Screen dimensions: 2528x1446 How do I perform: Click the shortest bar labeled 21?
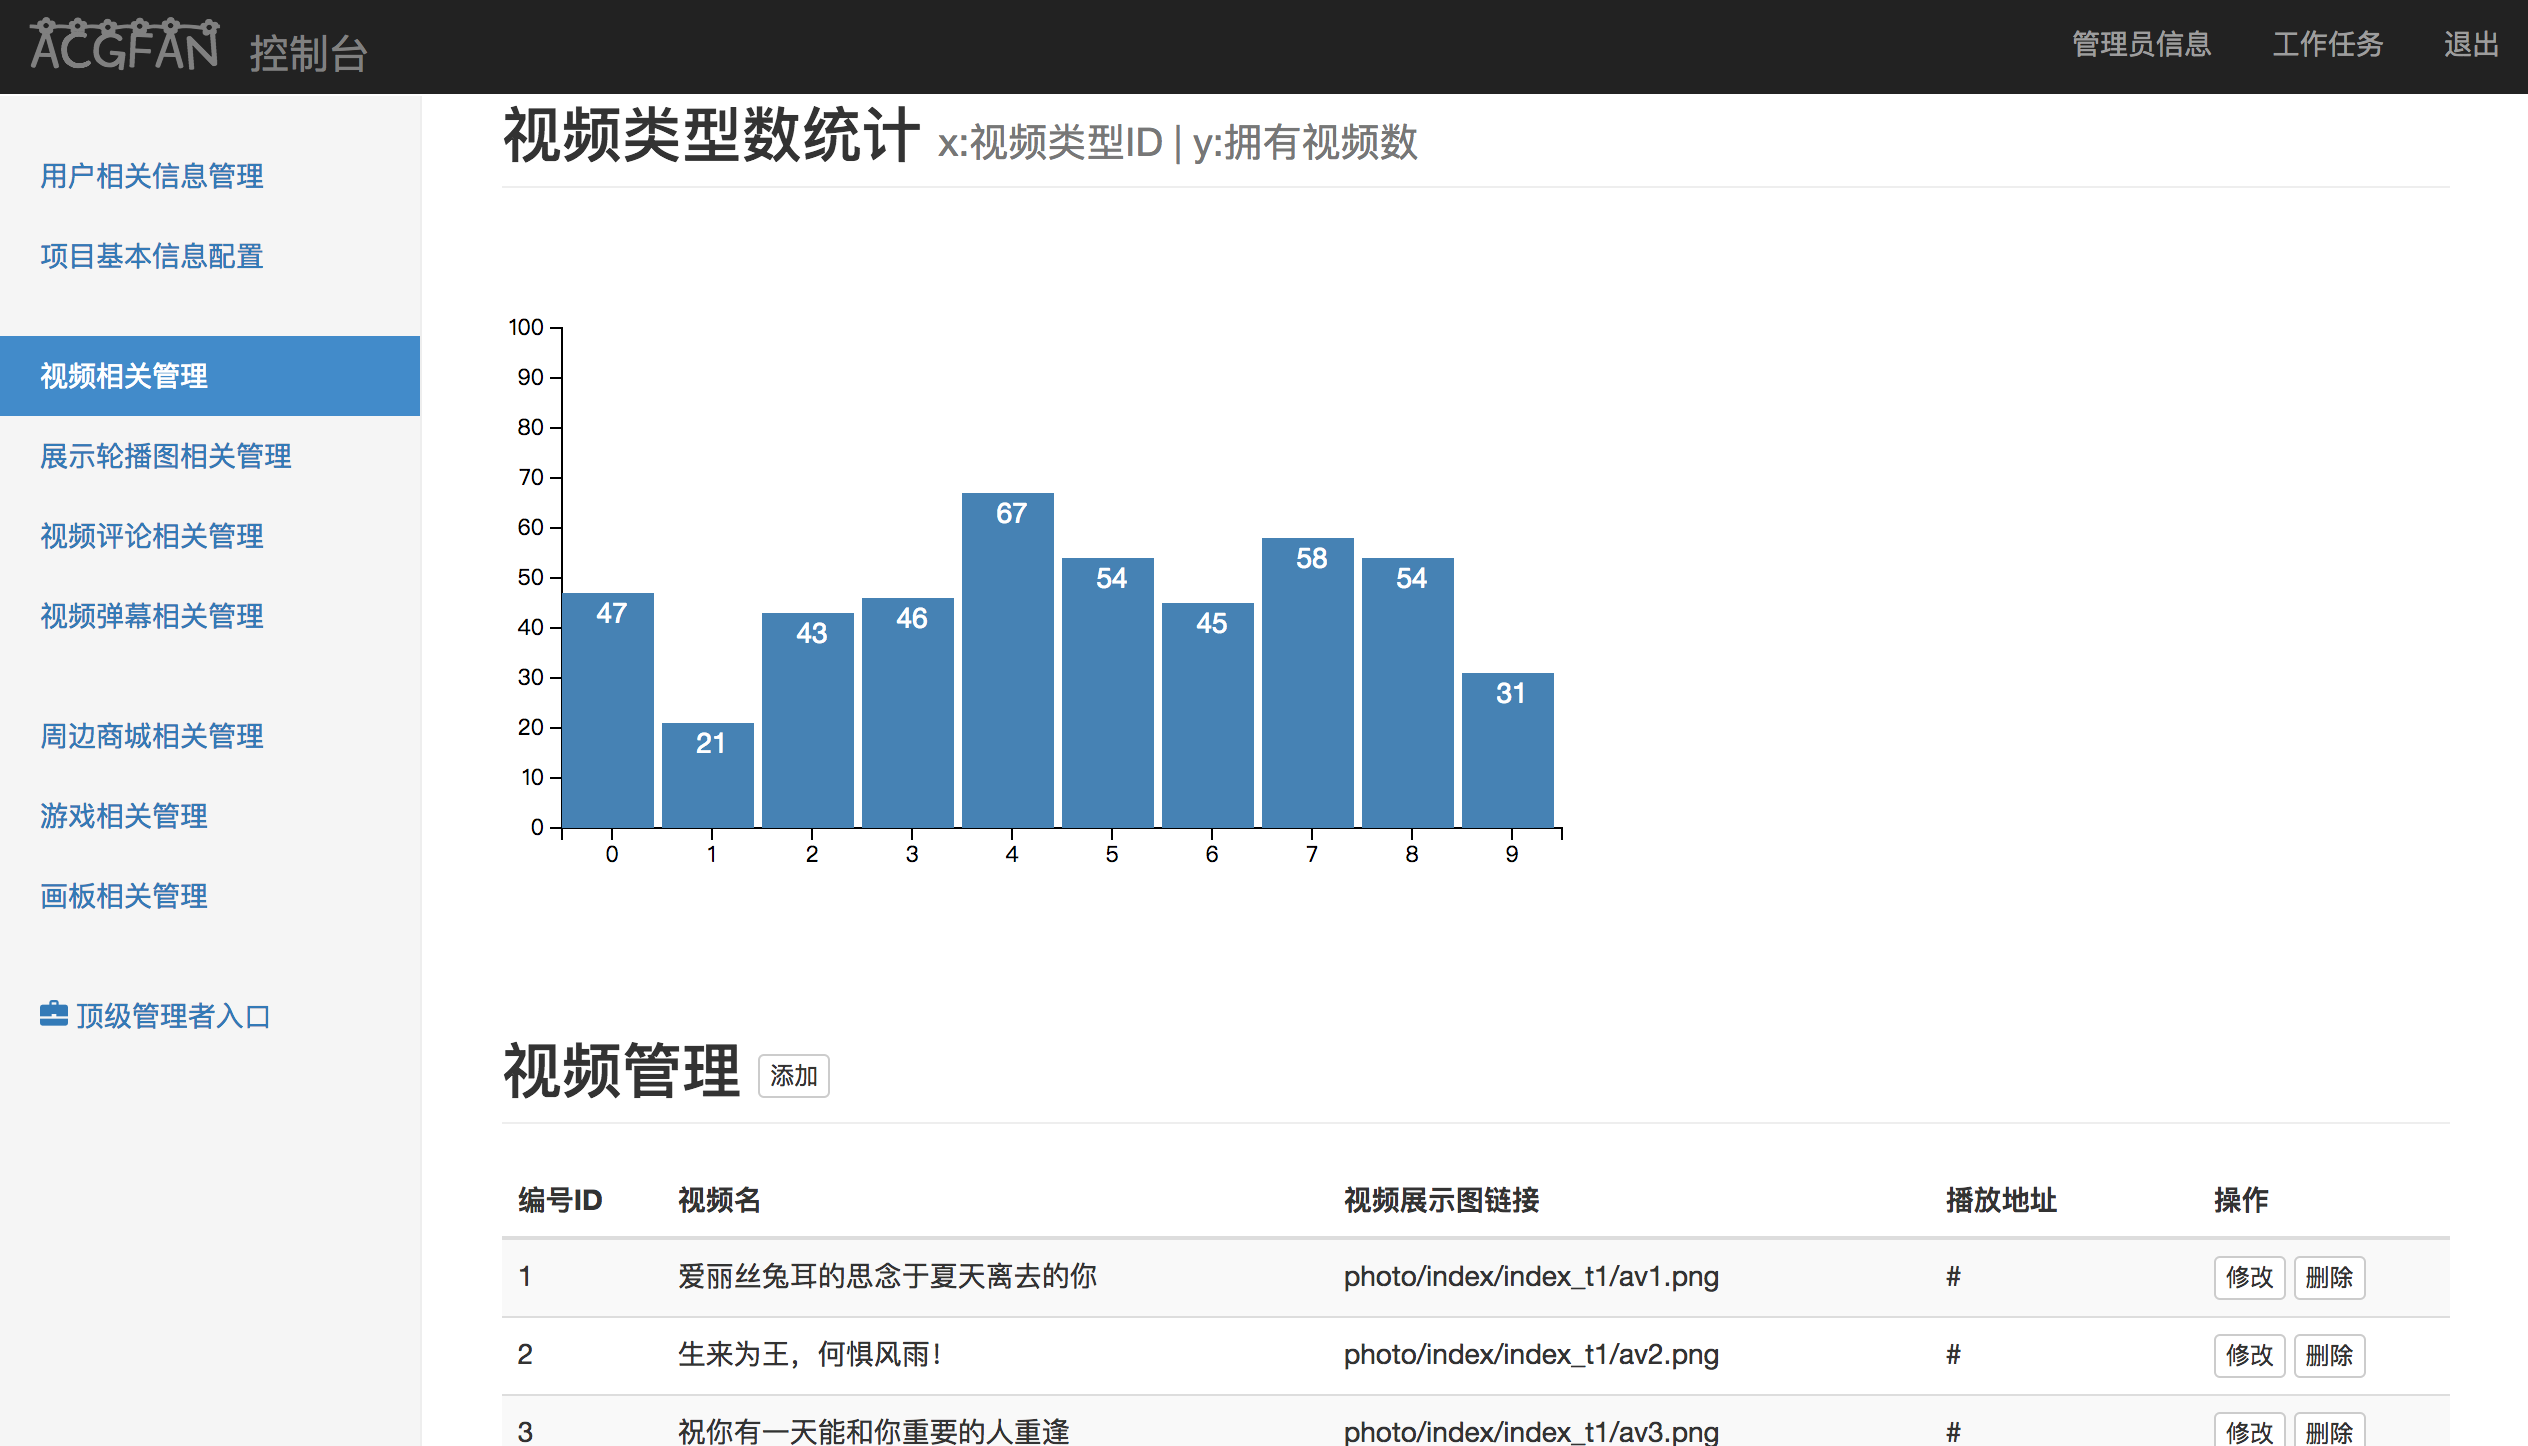coord(707,775)
